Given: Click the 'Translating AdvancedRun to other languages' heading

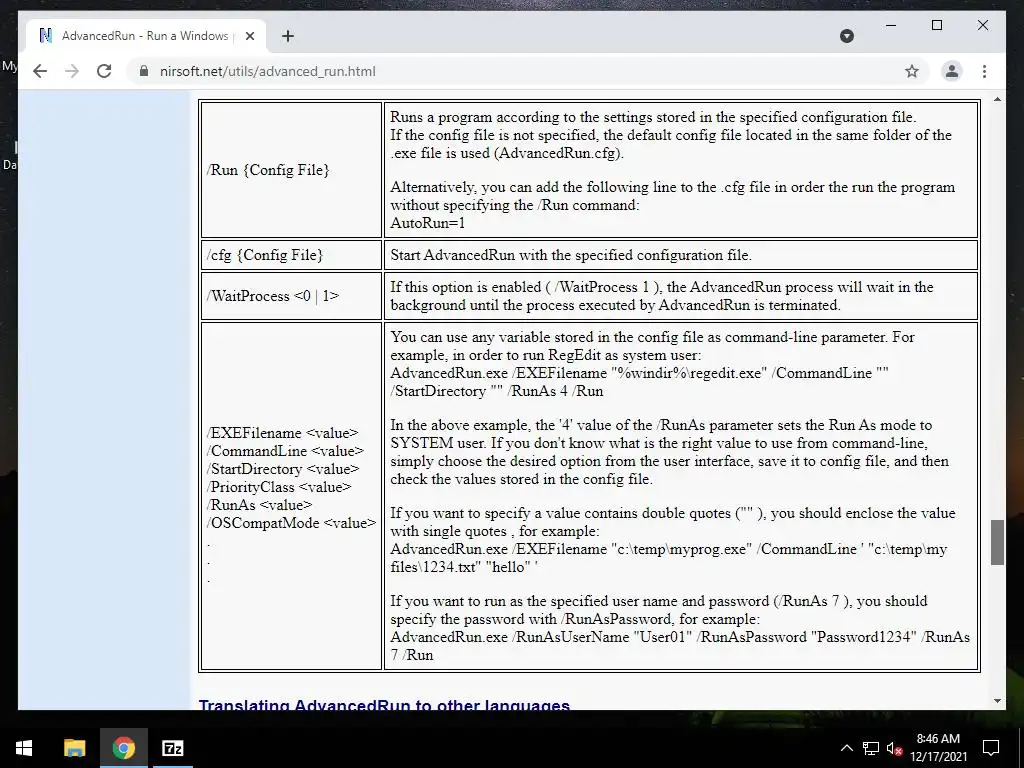Looking at the screenshot, I should point(384,704).
